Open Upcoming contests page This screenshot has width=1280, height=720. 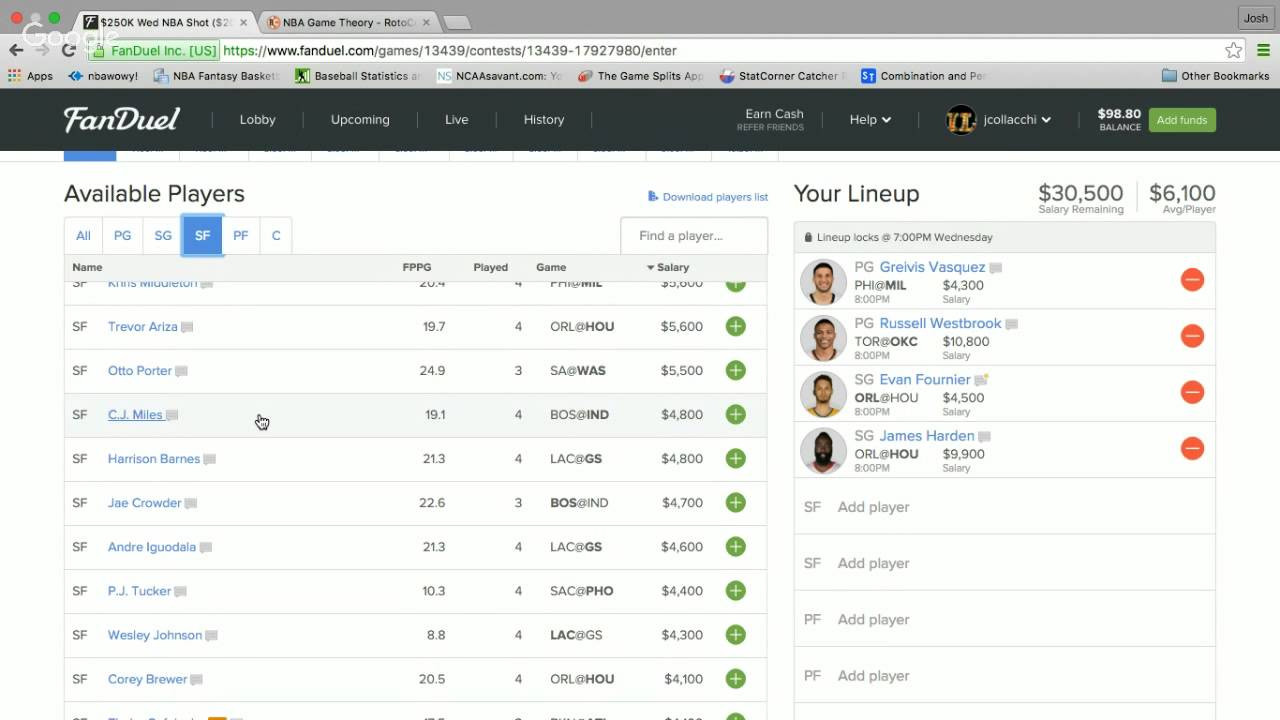[360, 119]
